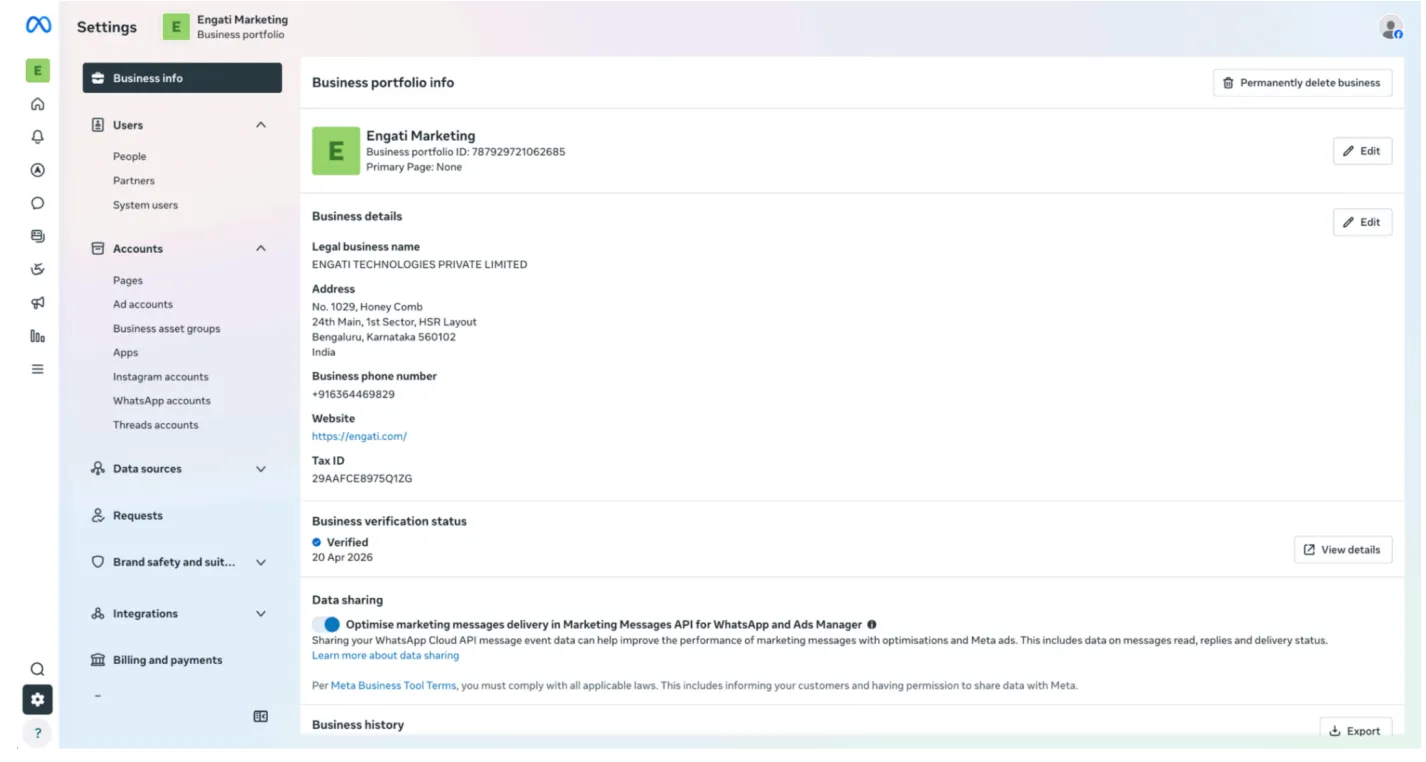
Task: Expand the Data sources section
Action: [261, 469]
